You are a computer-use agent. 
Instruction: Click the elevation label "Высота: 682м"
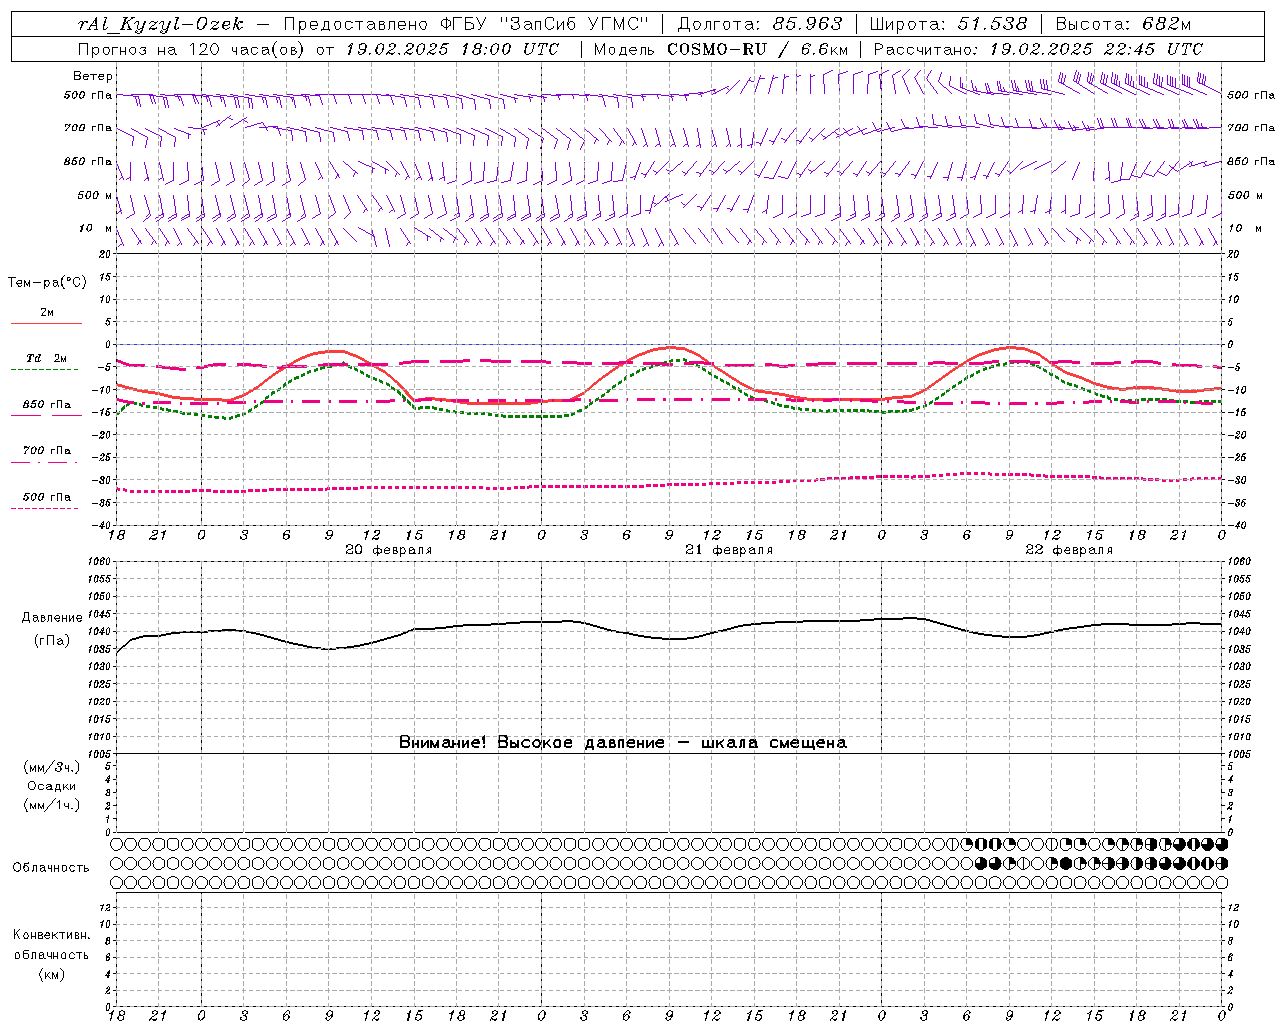pos(1123,24)
